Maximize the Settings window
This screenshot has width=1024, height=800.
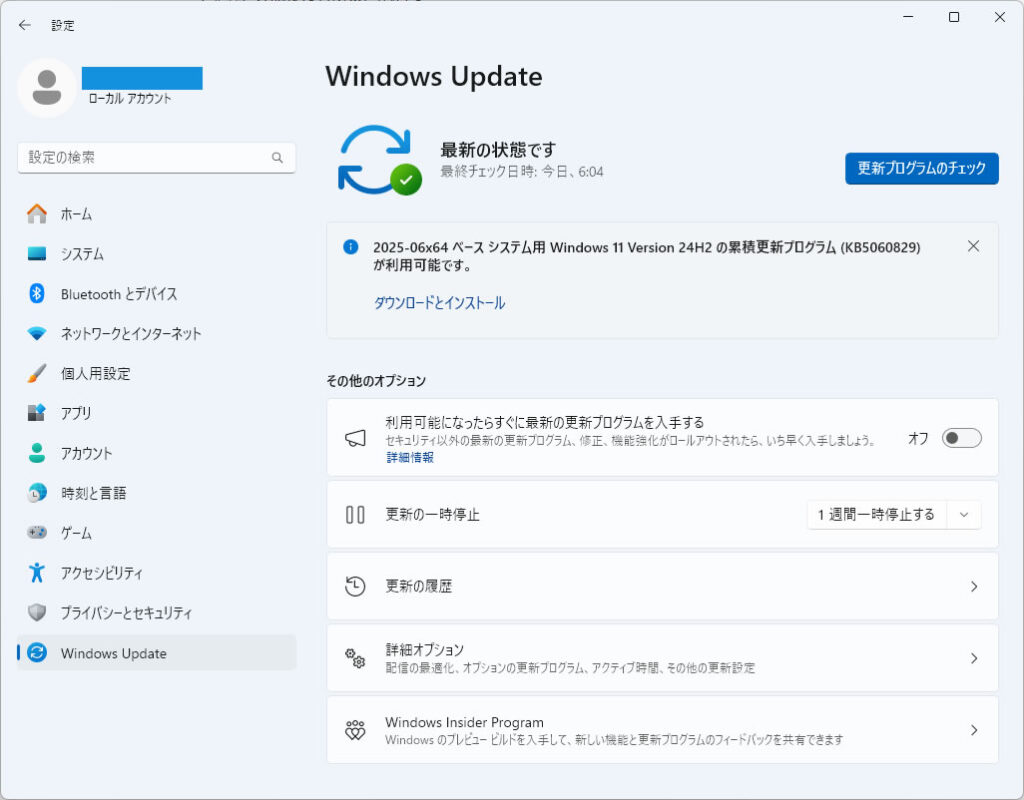click(954, 18)
